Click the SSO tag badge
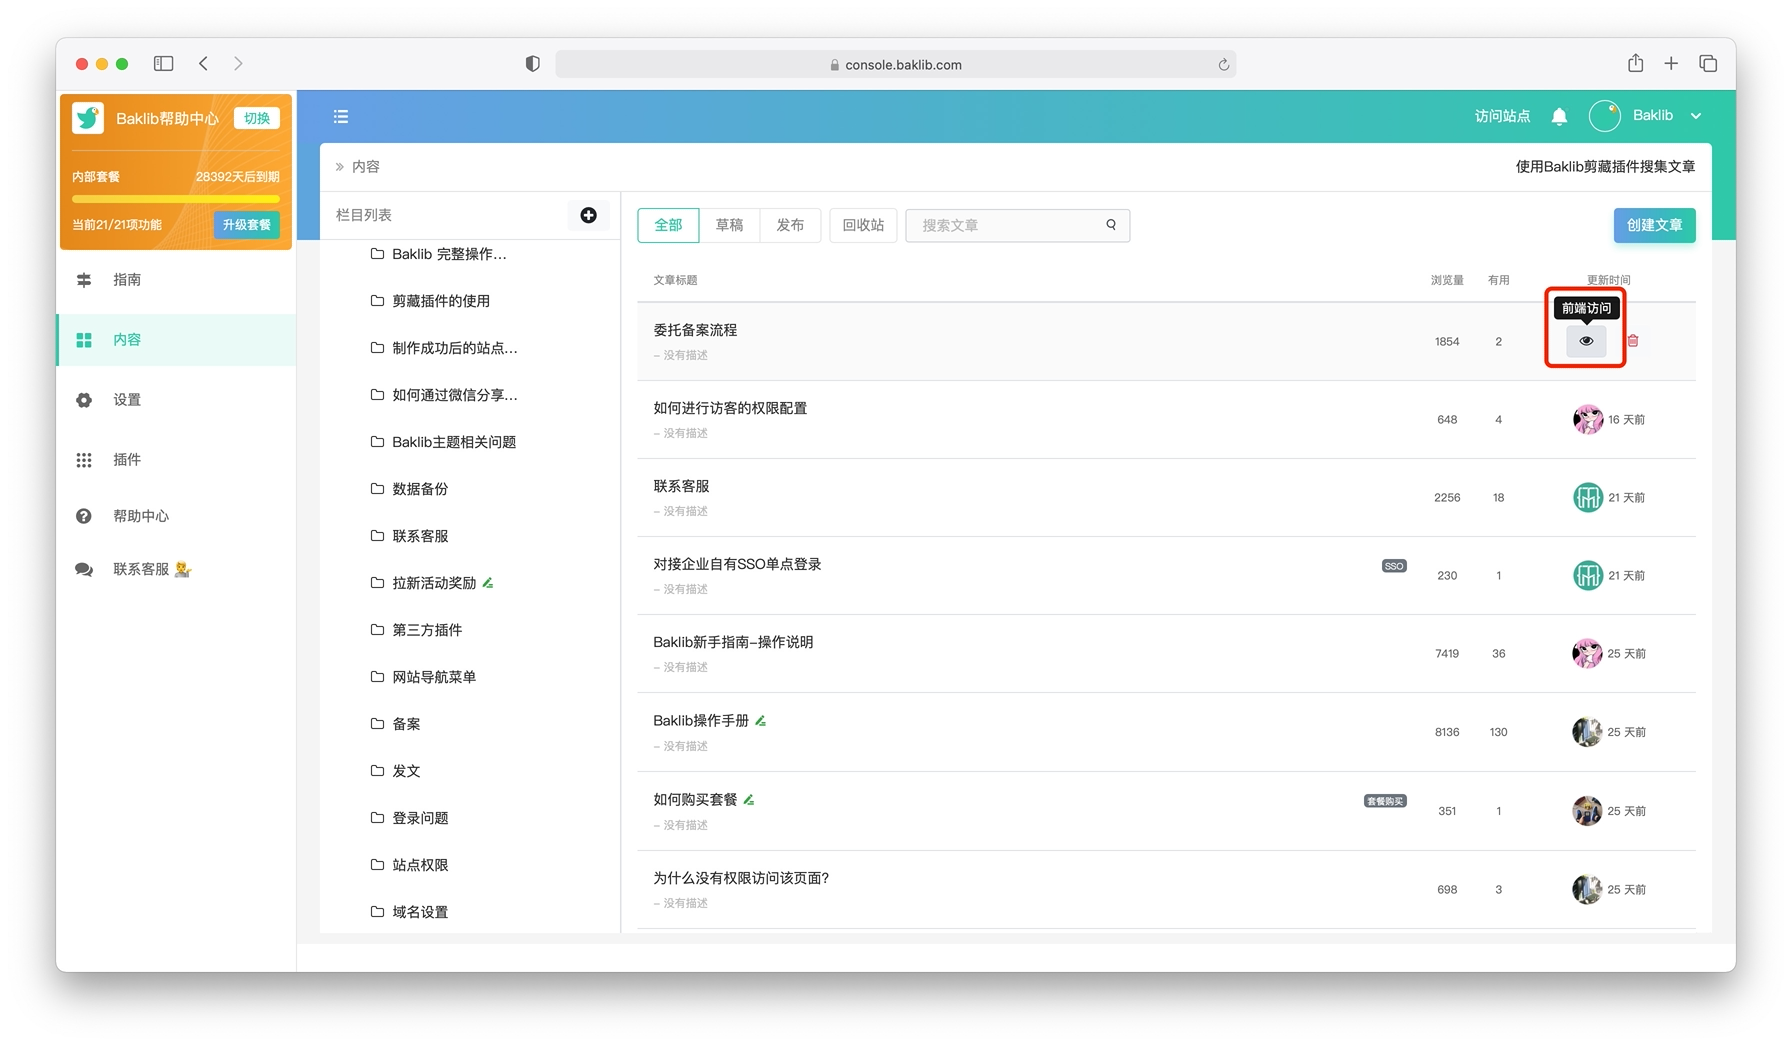1792x1046 pixels. [x=1394, y=566]
